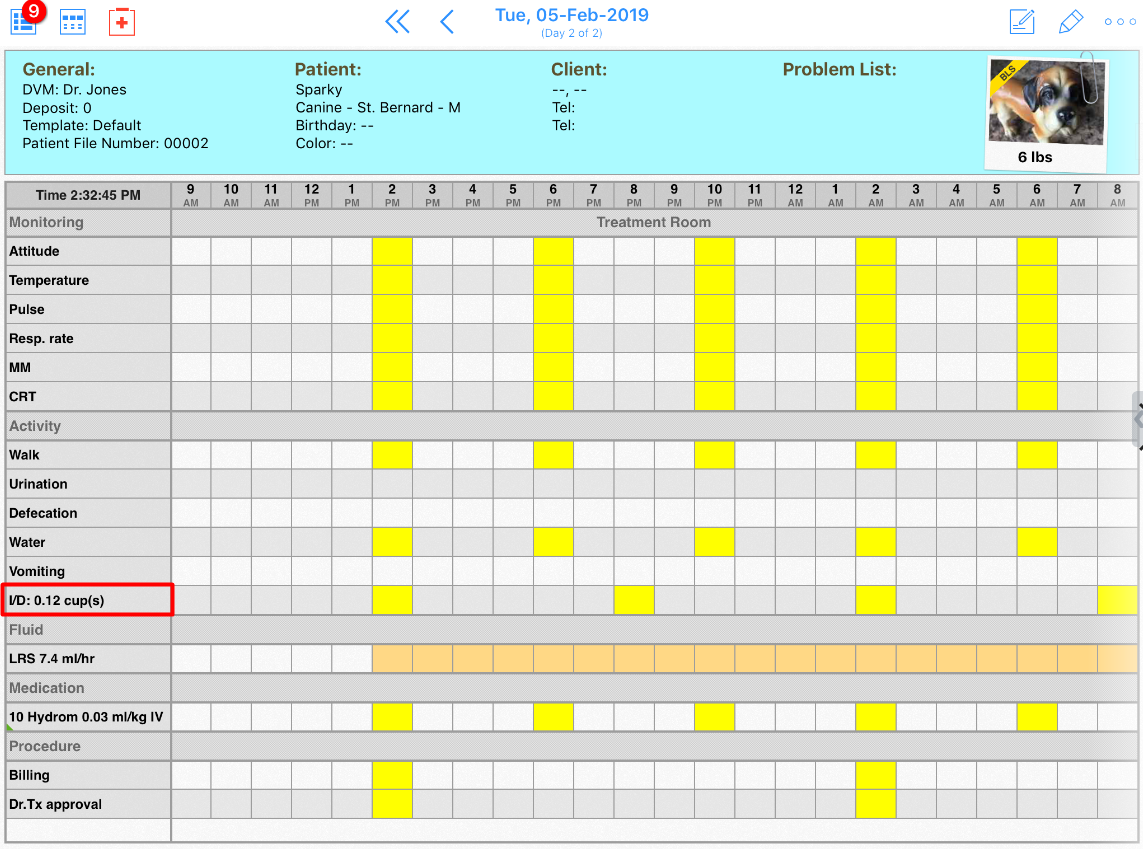1143x849 pixels.
Task: Tap the Canine - St. Bernard - M line
Action: click(x=378, y=108)
